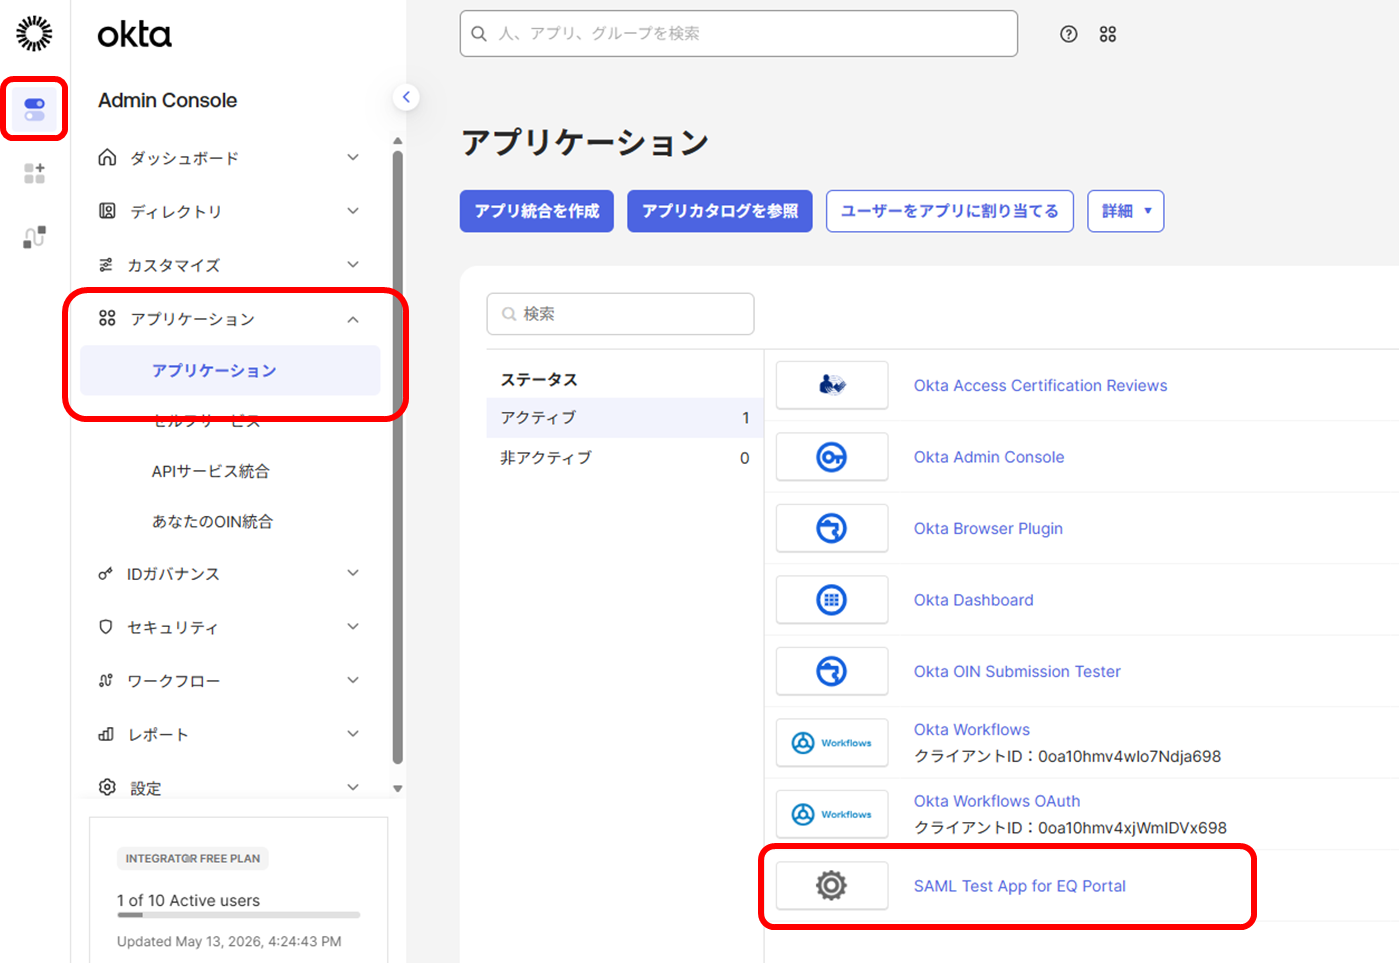
Task: Click the Okta Browser Plugin app icon
Action: 832,528
